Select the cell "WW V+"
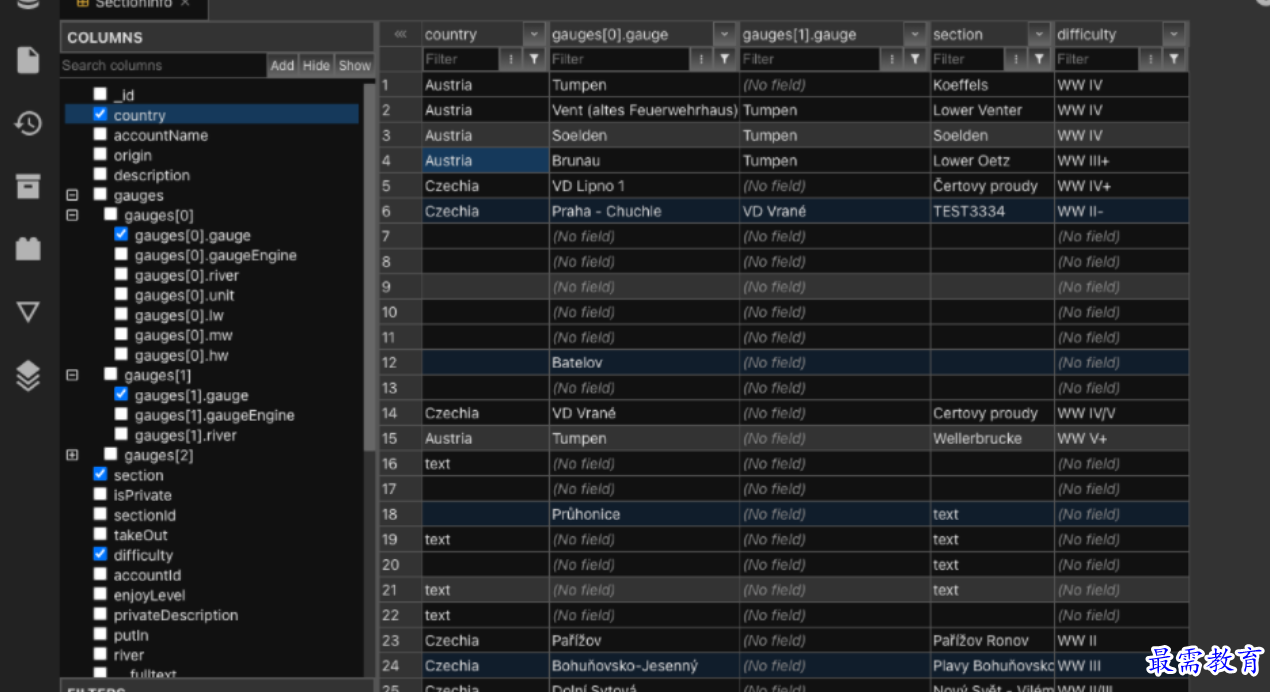 [1122, 438]
